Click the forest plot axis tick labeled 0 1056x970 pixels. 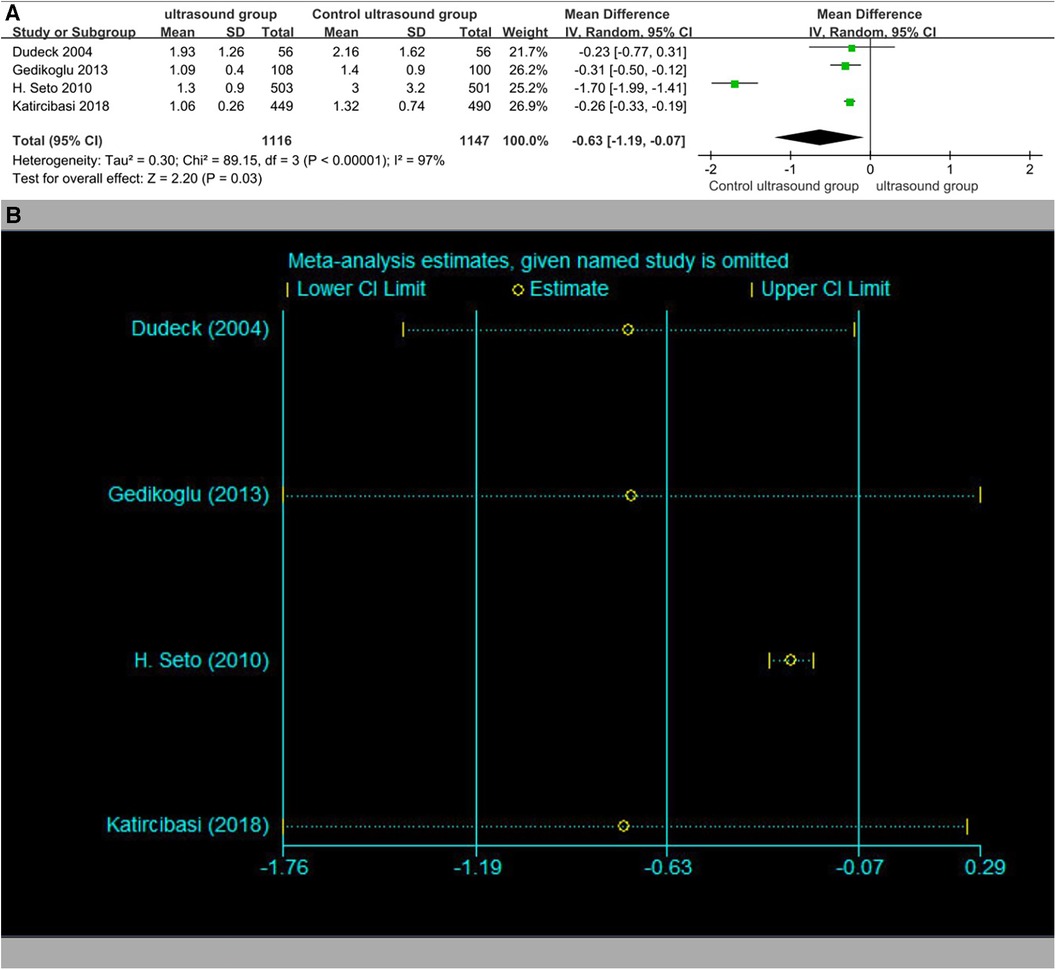click(x=871, y=170)
